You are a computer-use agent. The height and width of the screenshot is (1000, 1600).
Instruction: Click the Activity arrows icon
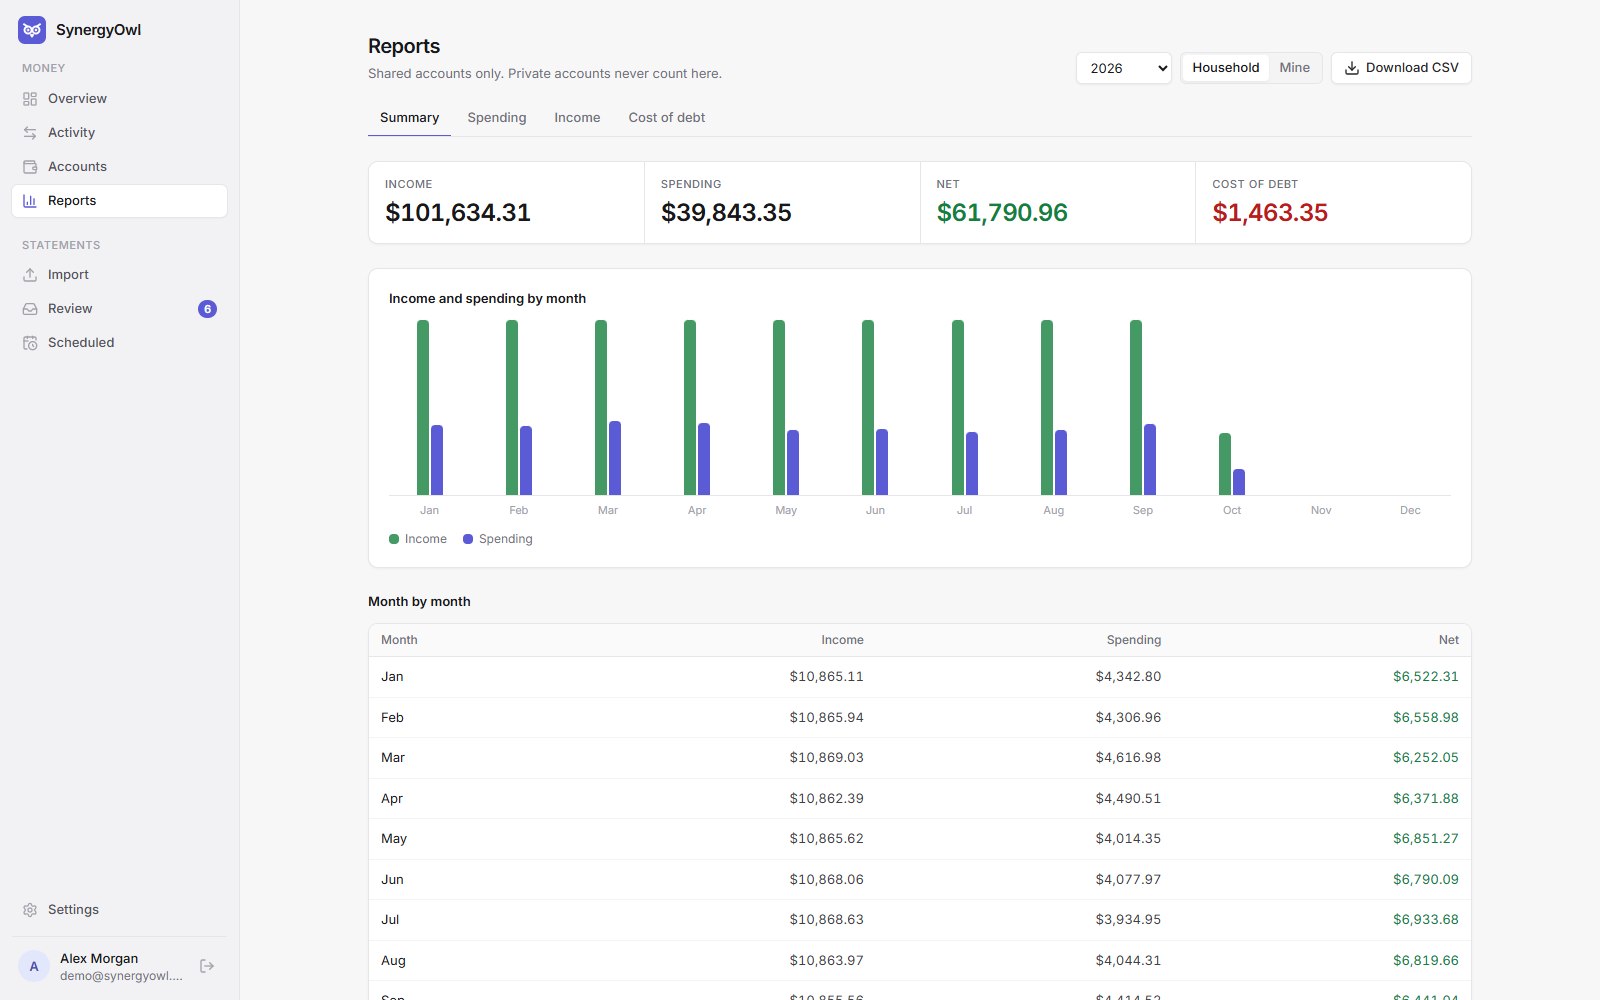coord(30,133)
